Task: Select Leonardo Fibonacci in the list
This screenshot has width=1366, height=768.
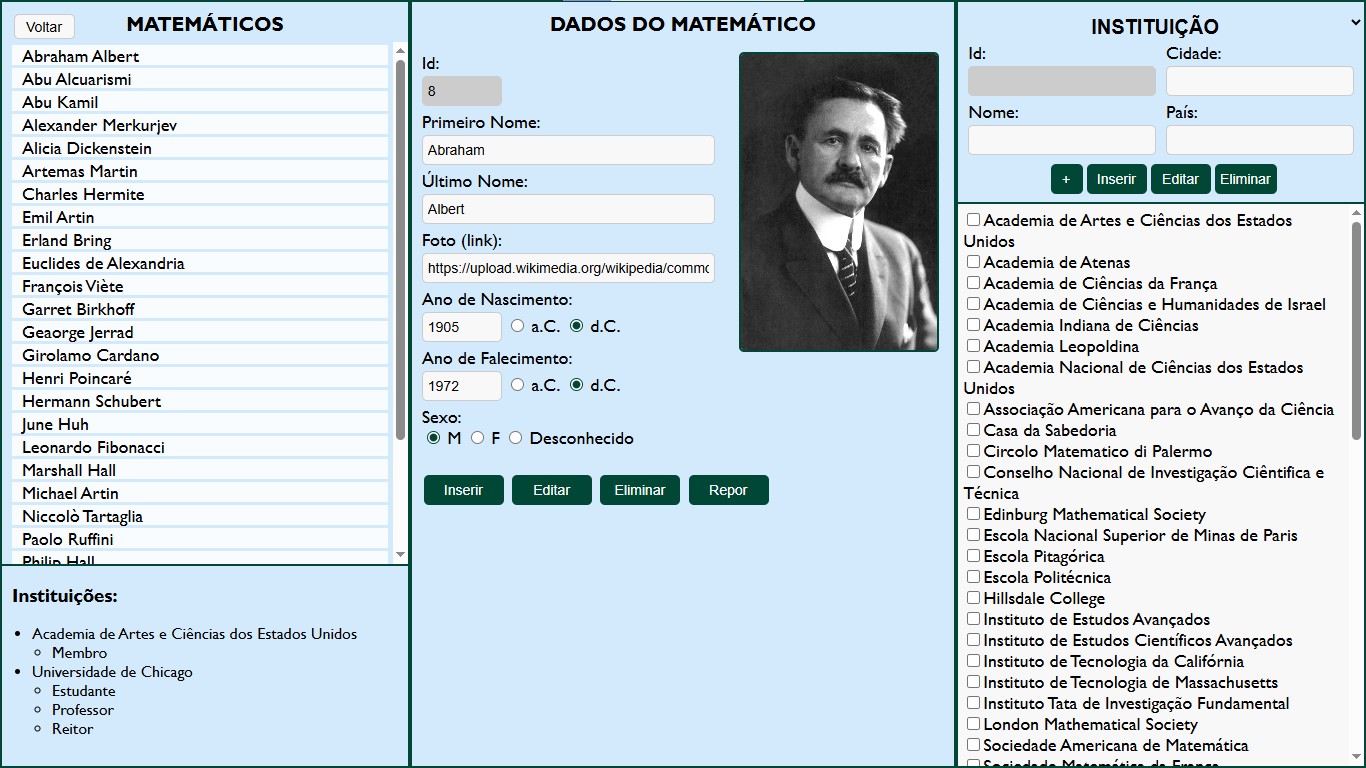Action: [x=200, y=447]
